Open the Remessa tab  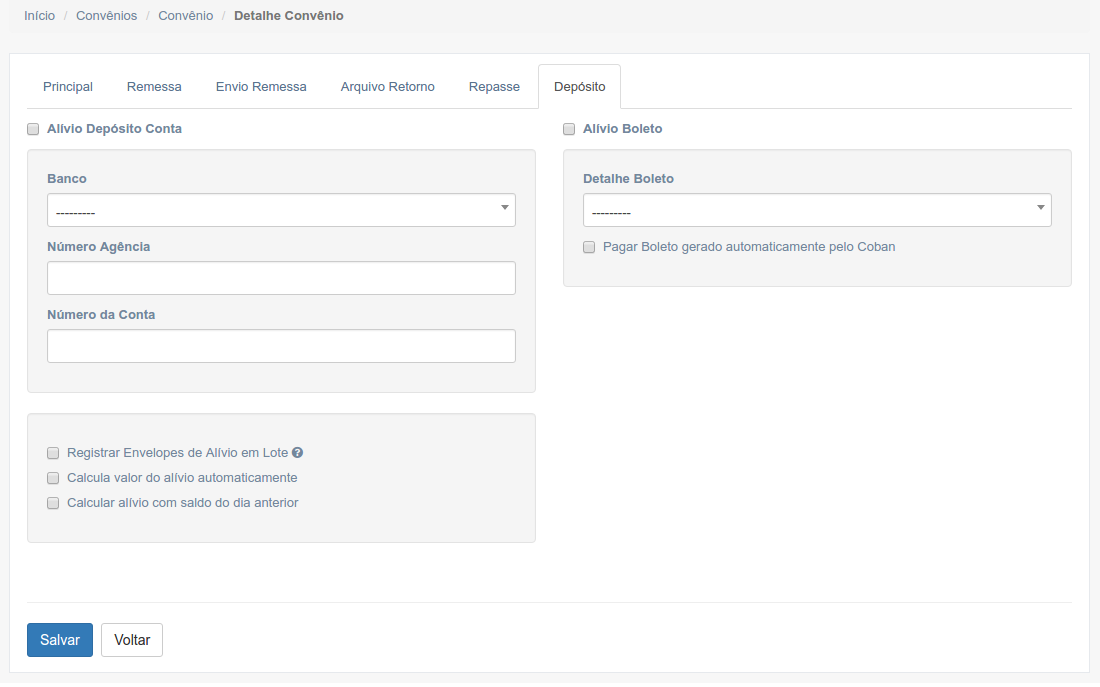tap(154, 87)
